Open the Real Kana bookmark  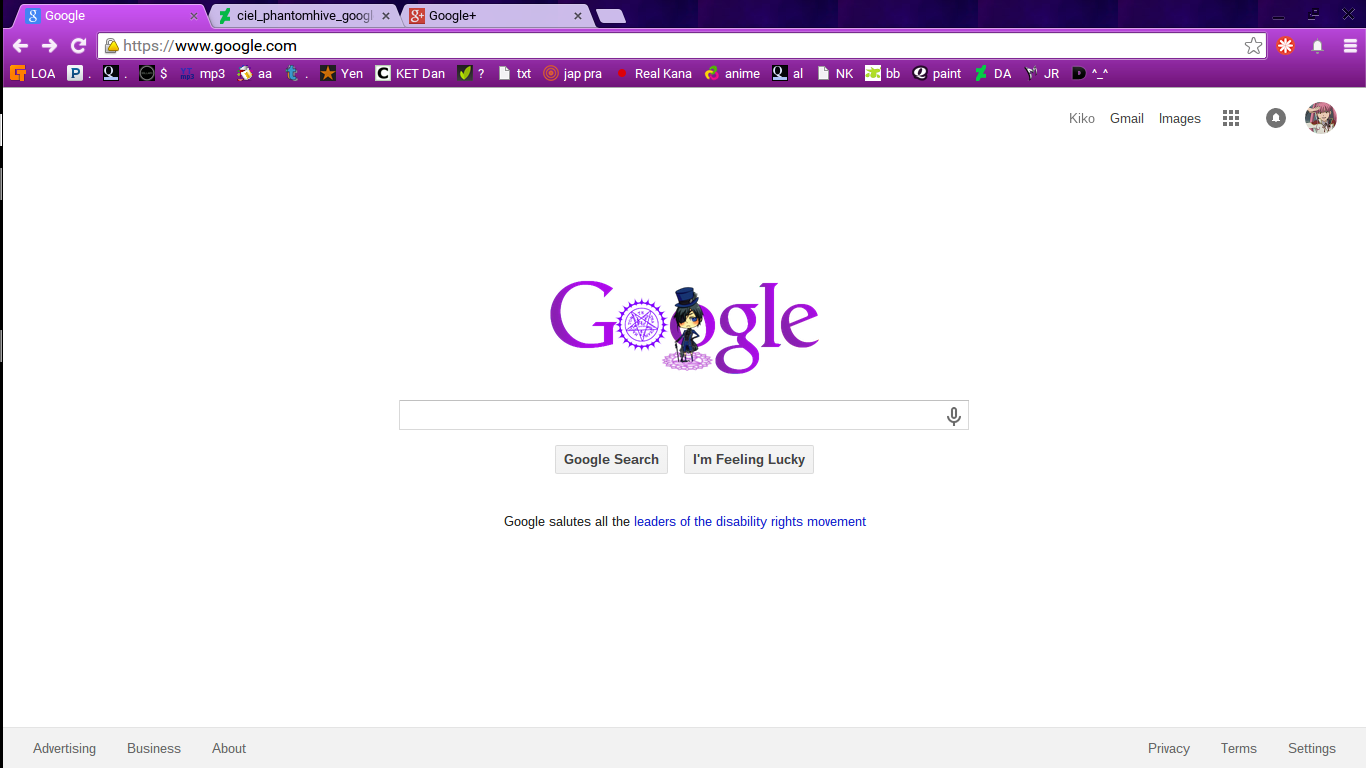tap(652, 73)
